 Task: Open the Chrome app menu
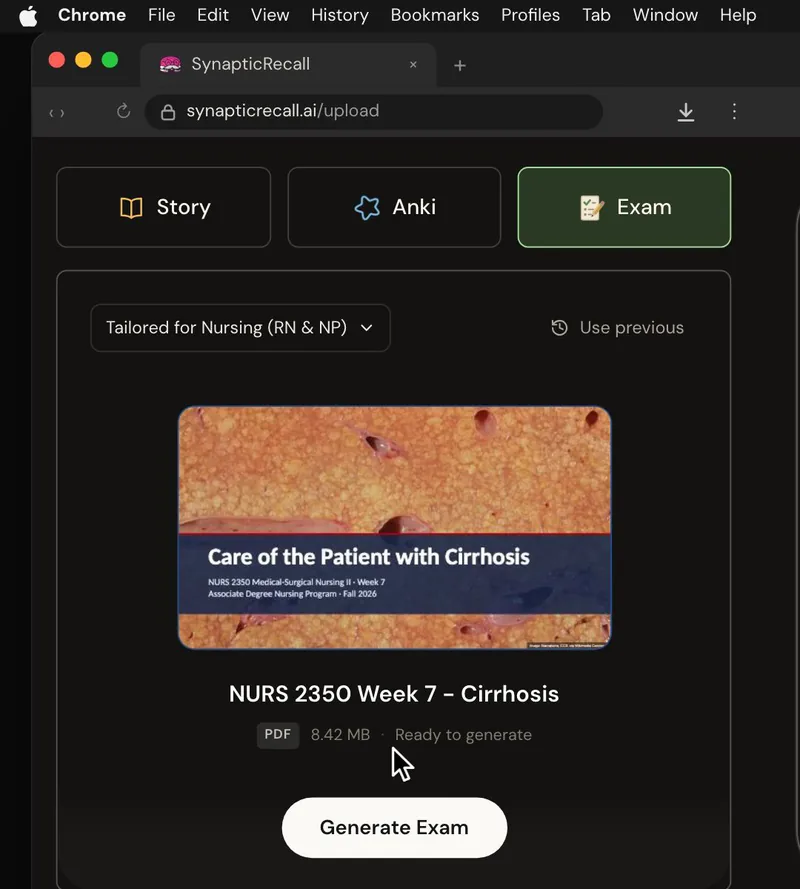coord(92,15)
